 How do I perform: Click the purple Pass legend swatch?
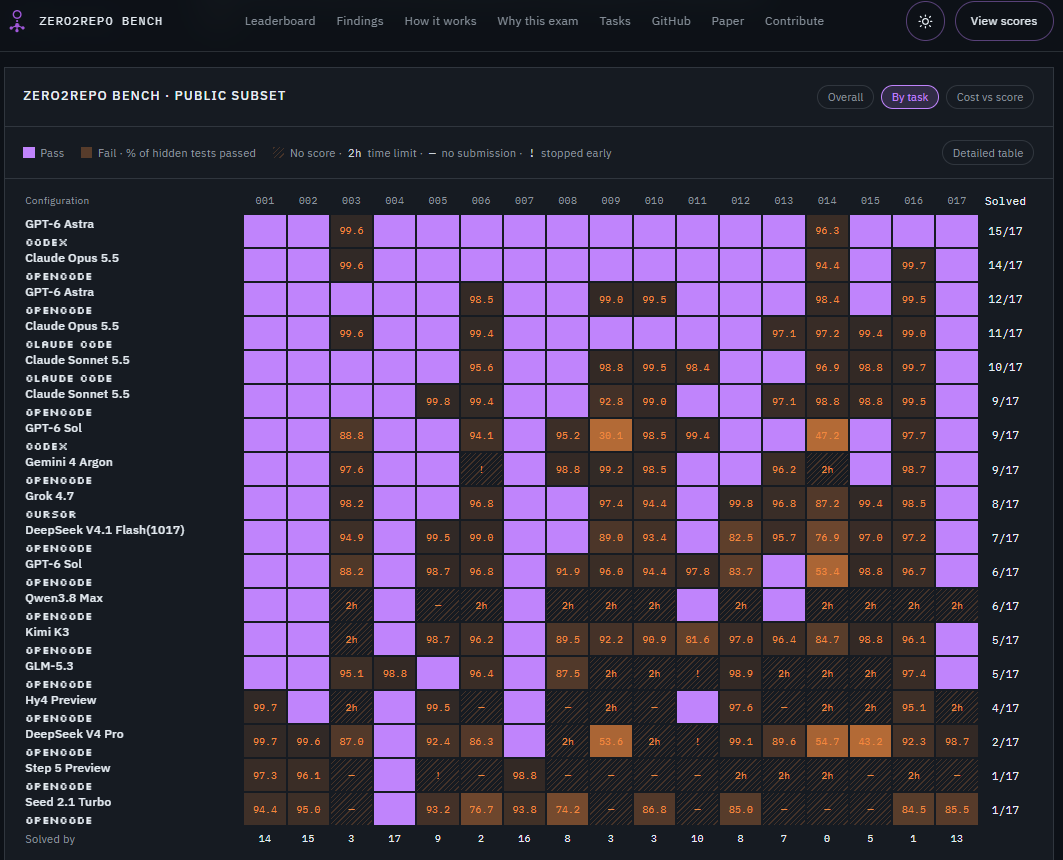(29, 153)
